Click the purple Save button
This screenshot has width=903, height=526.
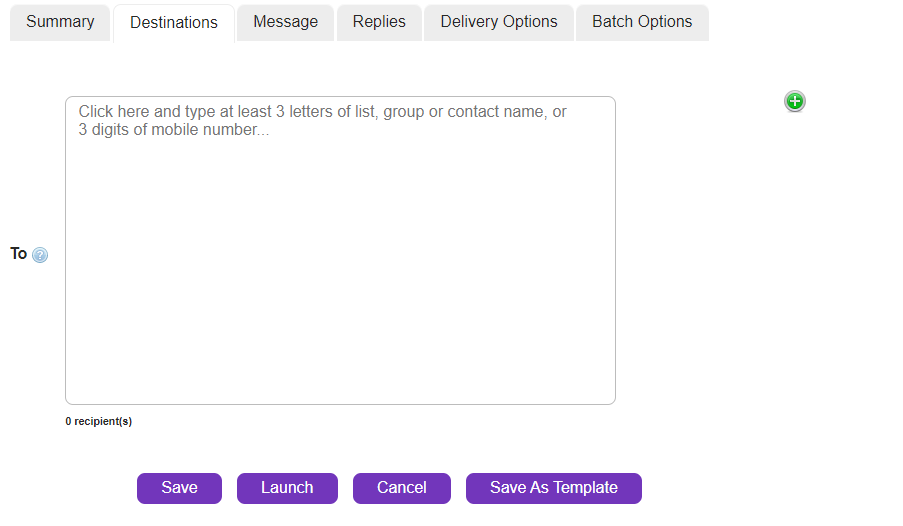coord(179,488)
